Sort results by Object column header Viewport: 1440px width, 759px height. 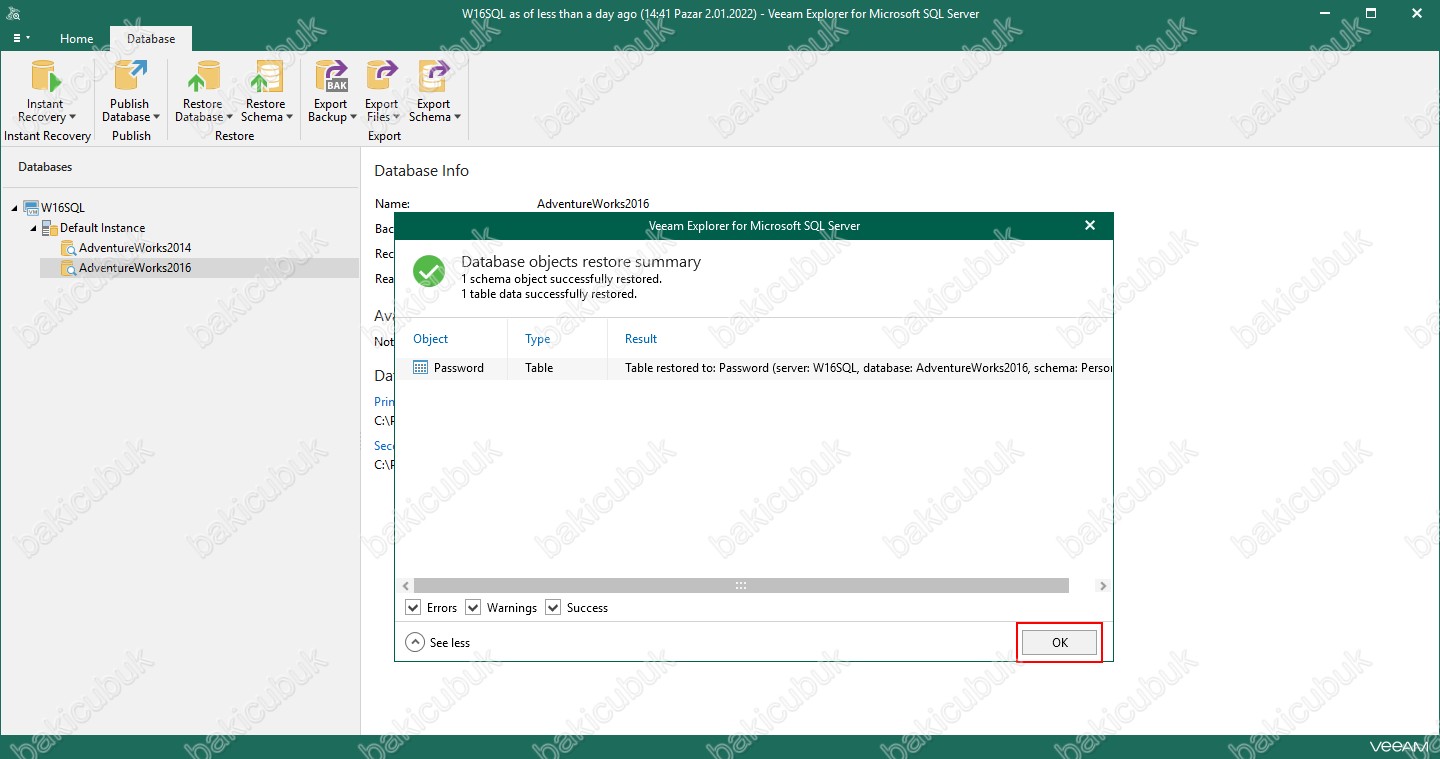431,339
